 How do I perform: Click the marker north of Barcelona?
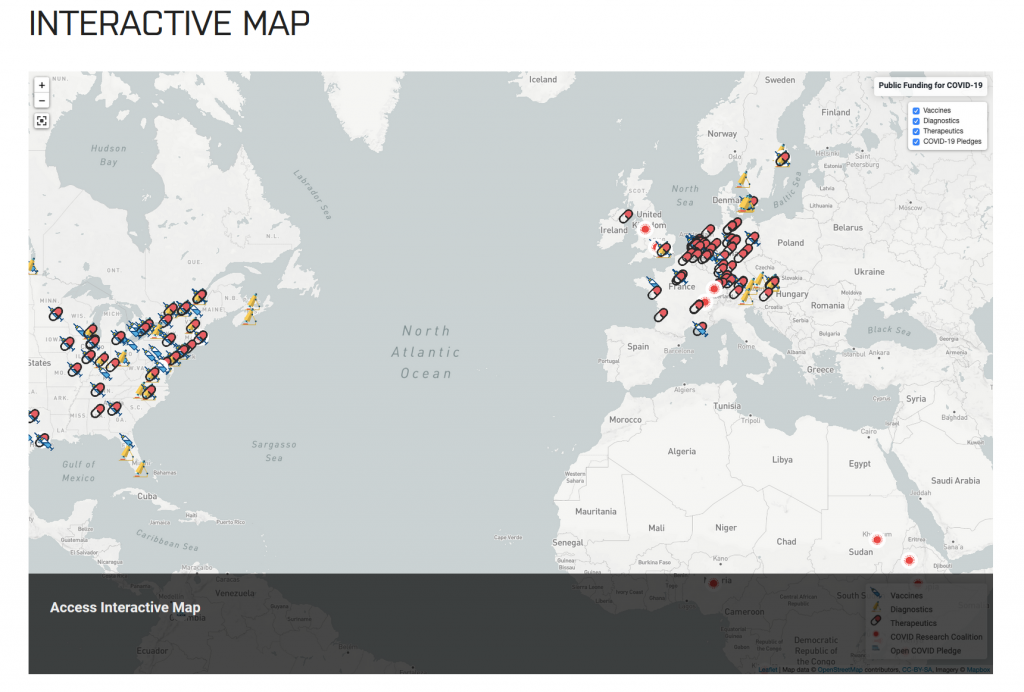point(700,330)
